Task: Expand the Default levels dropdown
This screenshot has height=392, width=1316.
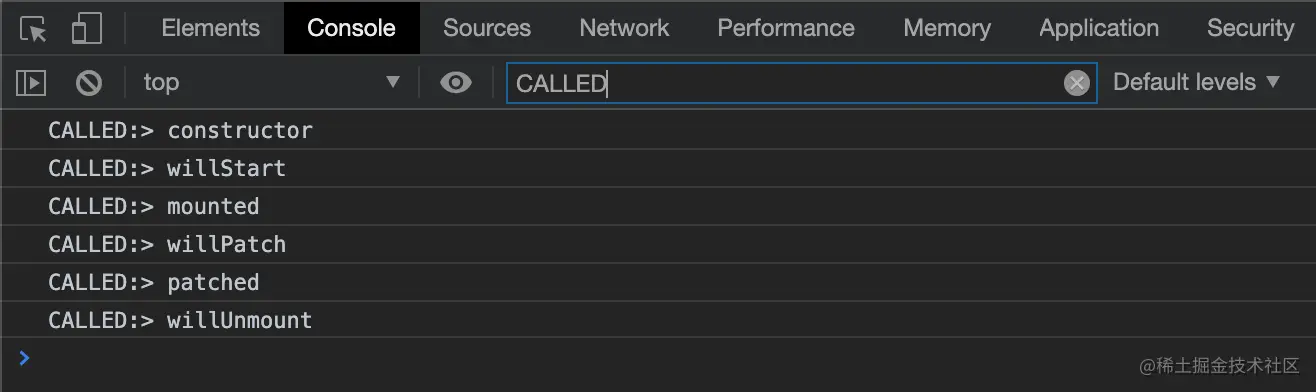Action: pyautogui.click(x=1197, y=82)
